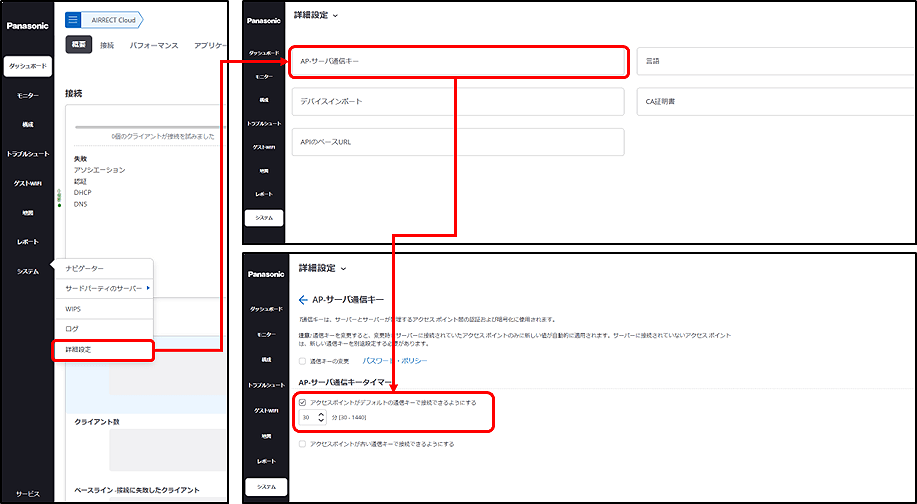Tick the 通信キーの変更 checkbox

[303, 360]
